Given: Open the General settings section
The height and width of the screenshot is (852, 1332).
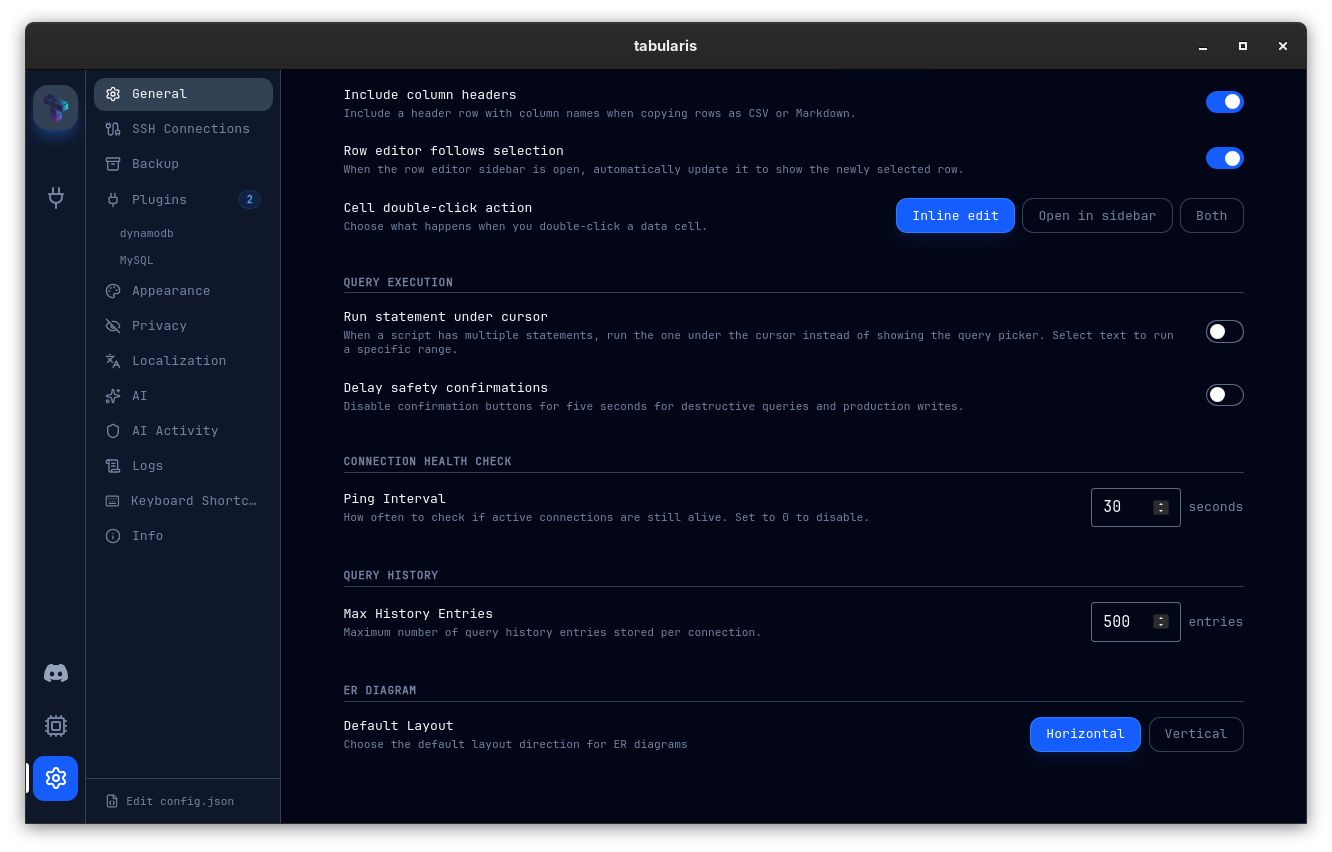Looking at the screenshot, I should point(183,94).
